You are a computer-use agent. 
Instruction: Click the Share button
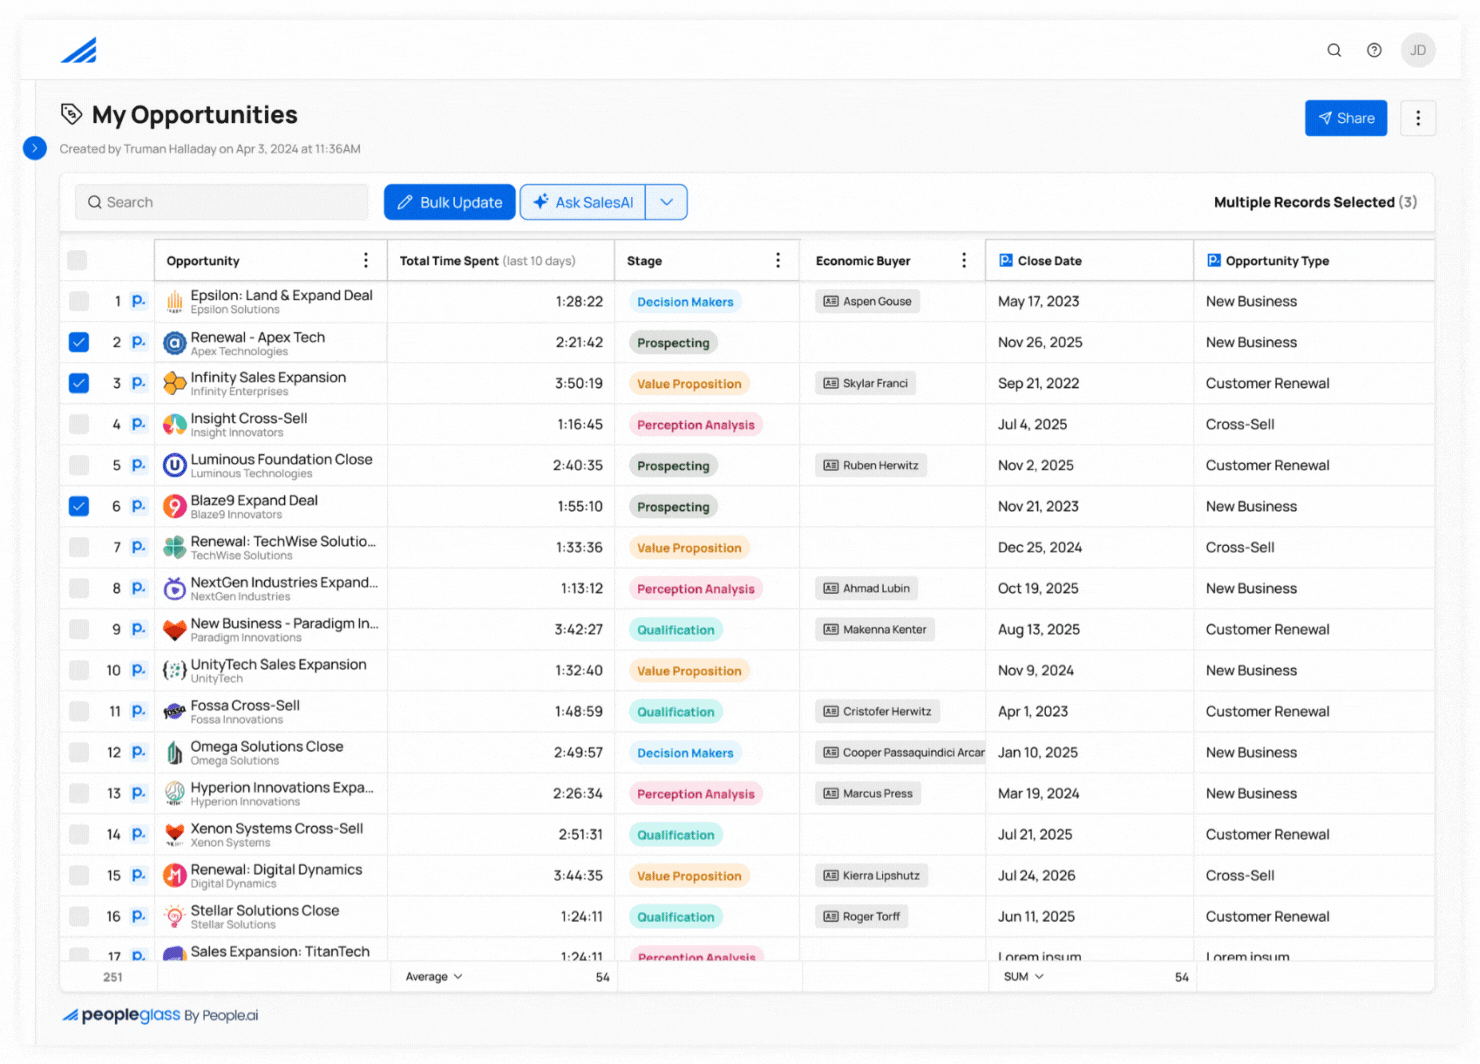tap(1345, 117)
